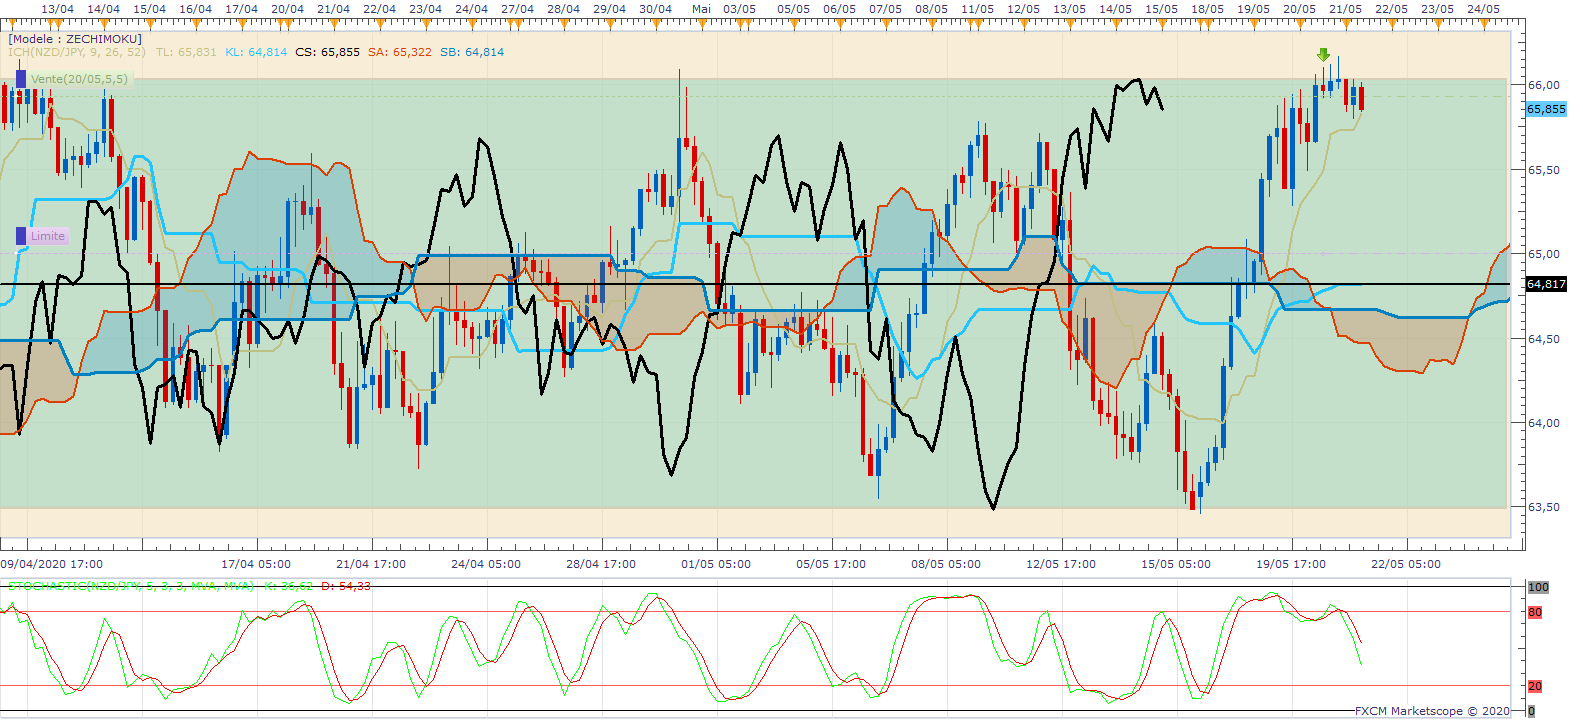The height and width of the screenshot is (720, 1583).
Task: Click the 64,50 price axis label
Action: point(1544,339)
